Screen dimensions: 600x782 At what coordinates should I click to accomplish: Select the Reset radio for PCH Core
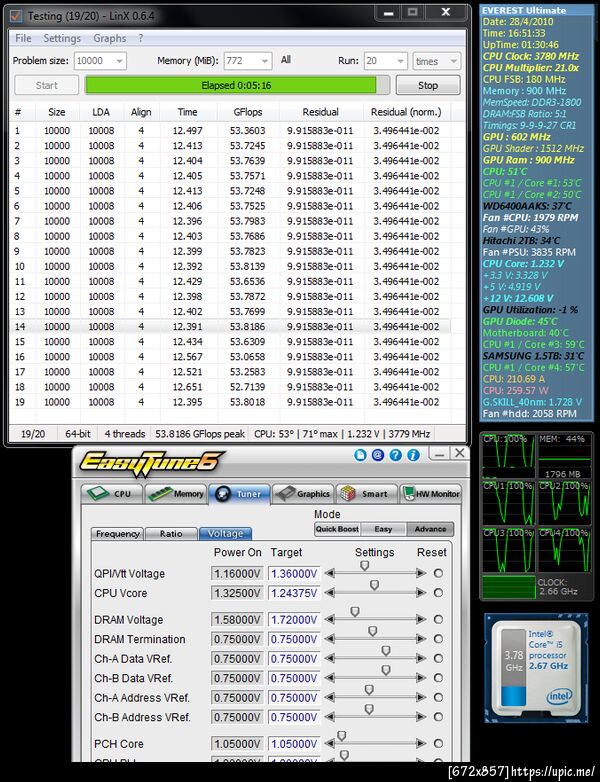click(x=438, y=744)
